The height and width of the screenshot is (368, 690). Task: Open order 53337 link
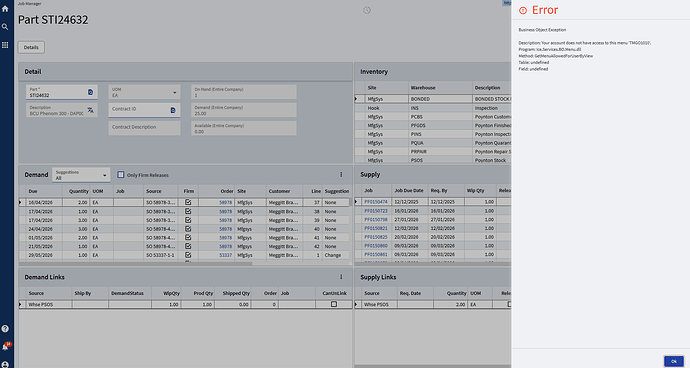[225, 255]
